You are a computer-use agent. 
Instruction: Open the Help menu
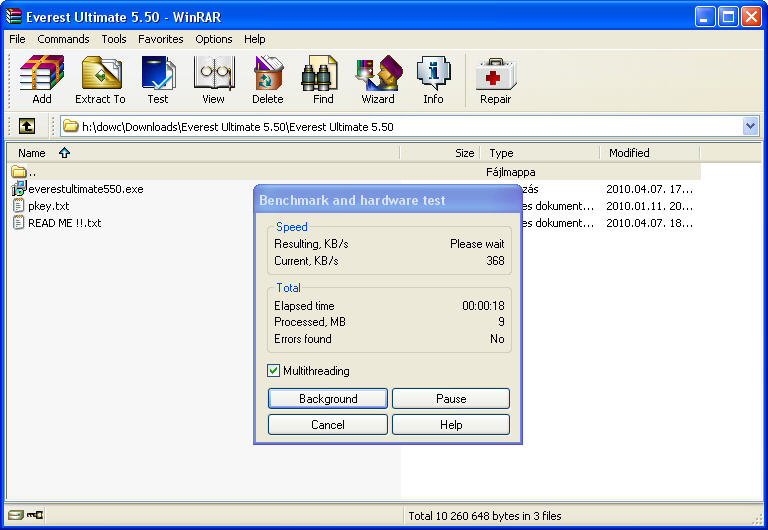point(255,39)
